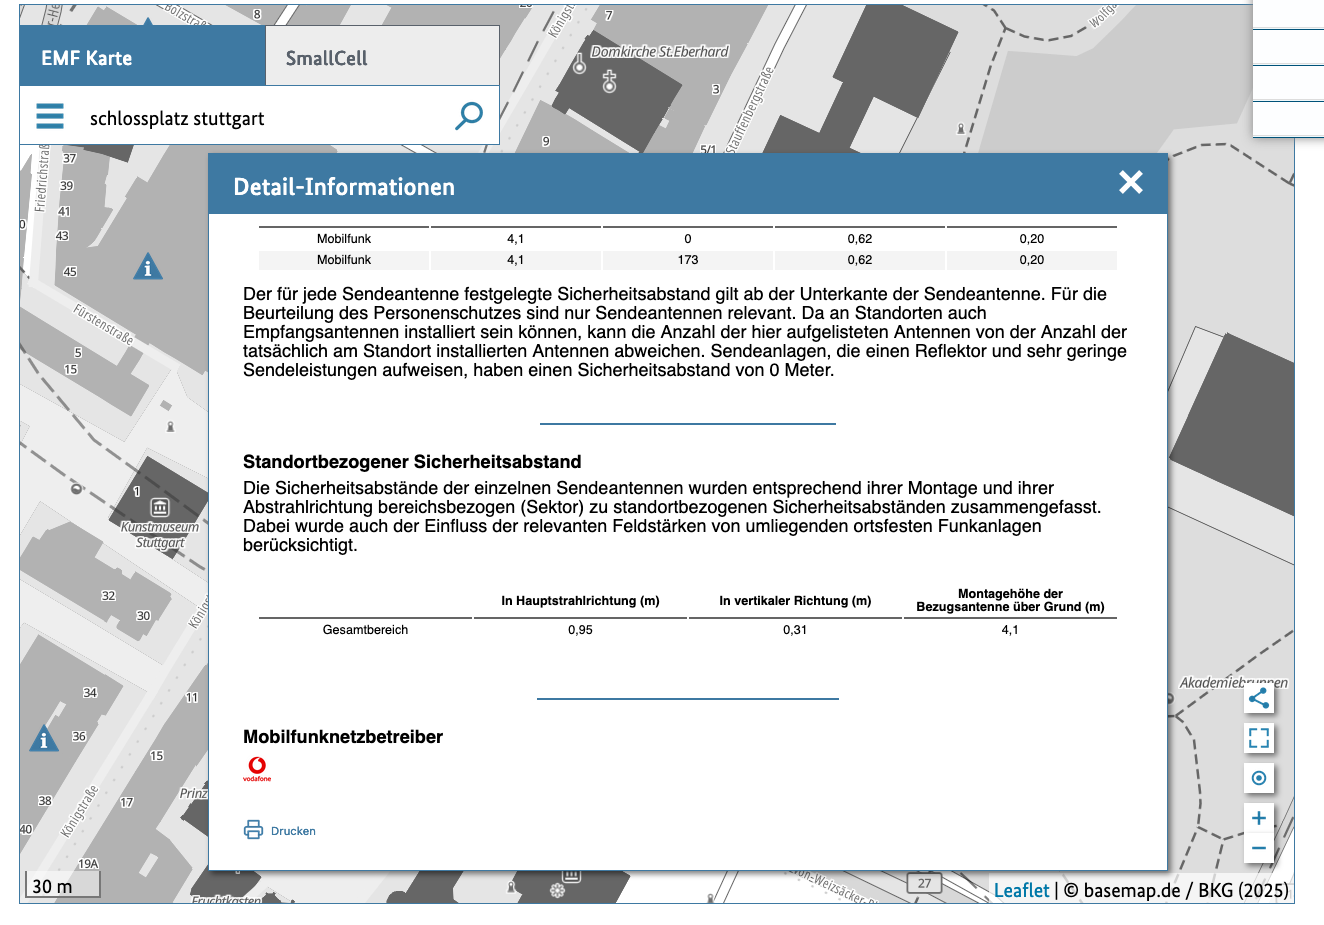1324x925 pixels.
Task: Click the Mobilfunknetzbetreiber heading
Action: tap(343, 737)
